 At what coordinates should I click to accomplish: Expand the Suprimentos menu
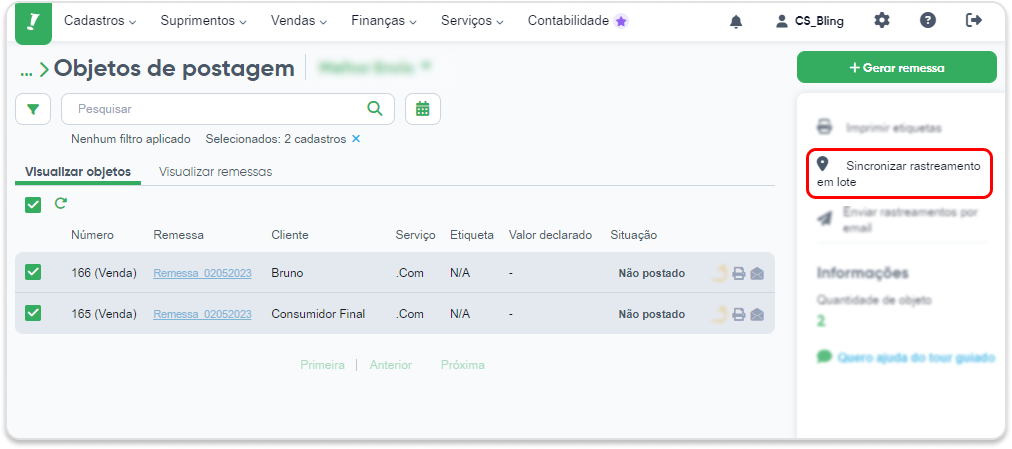[203, 21]
